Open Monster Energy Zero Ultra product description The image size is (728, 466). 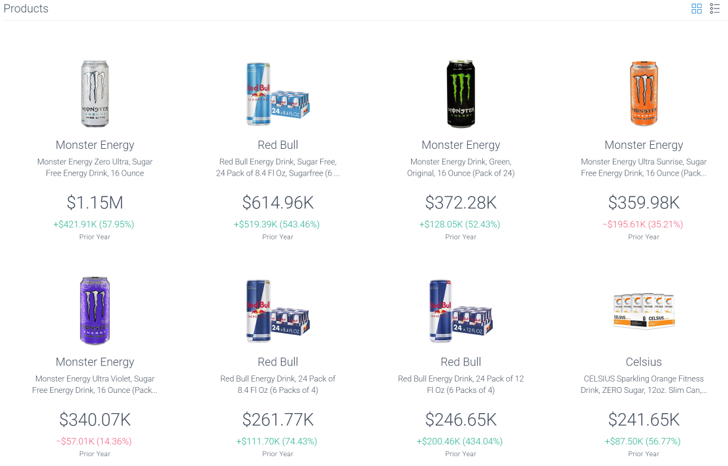tap(95, 167)
